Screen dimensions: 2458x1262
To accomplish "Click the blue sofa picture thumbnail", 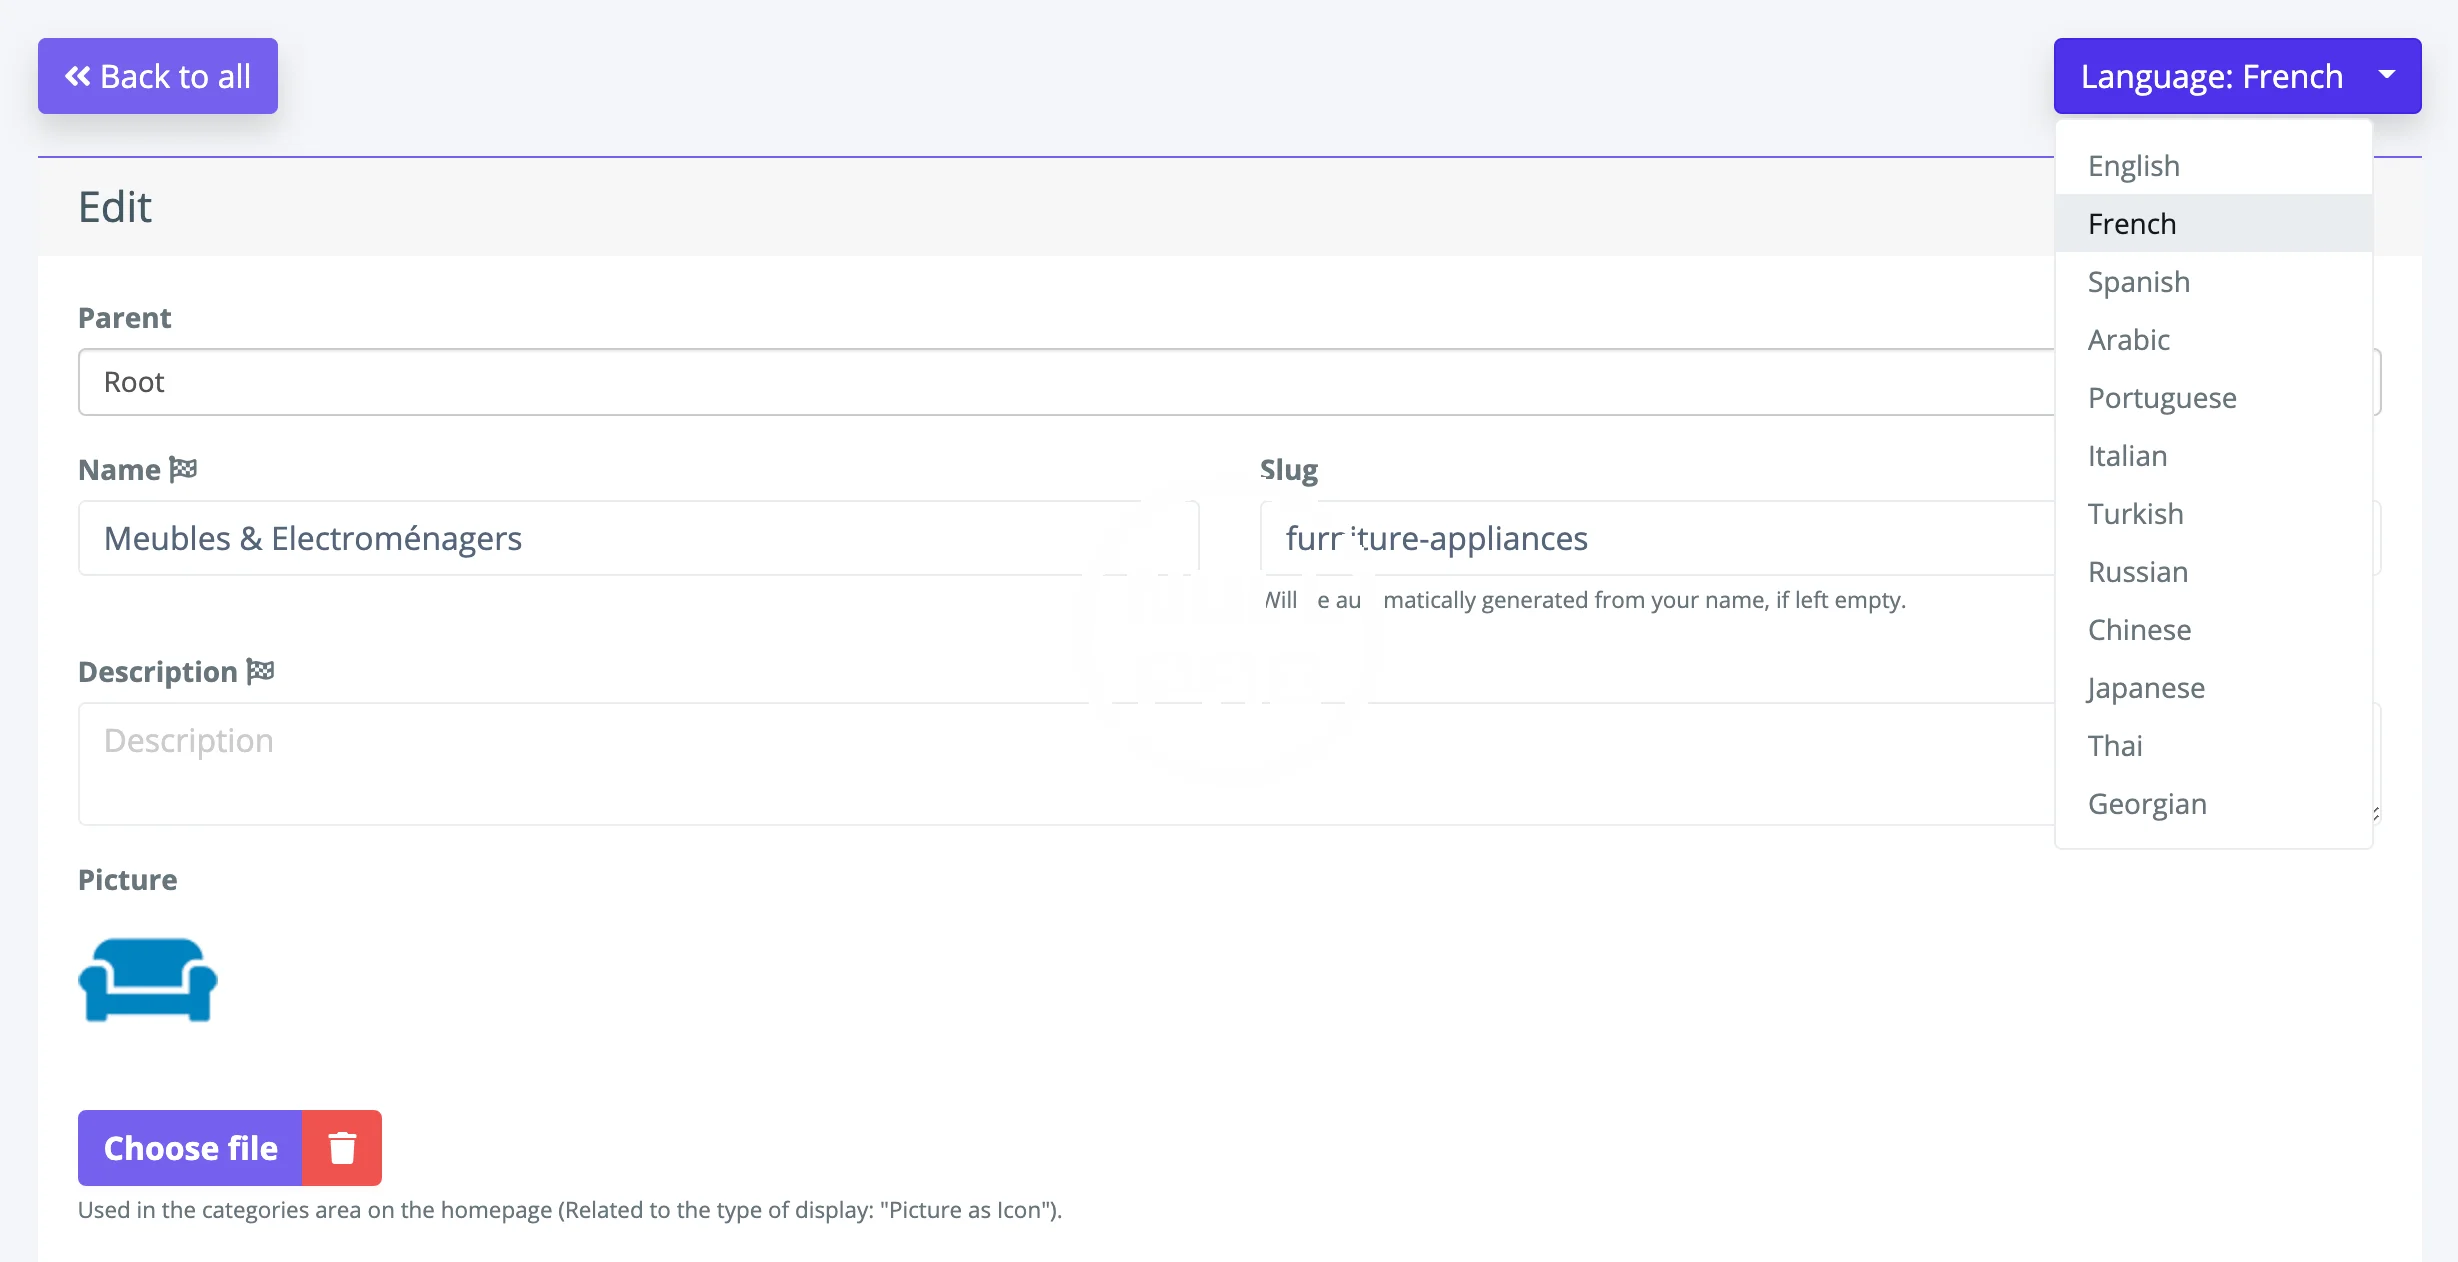I will 148,980.
